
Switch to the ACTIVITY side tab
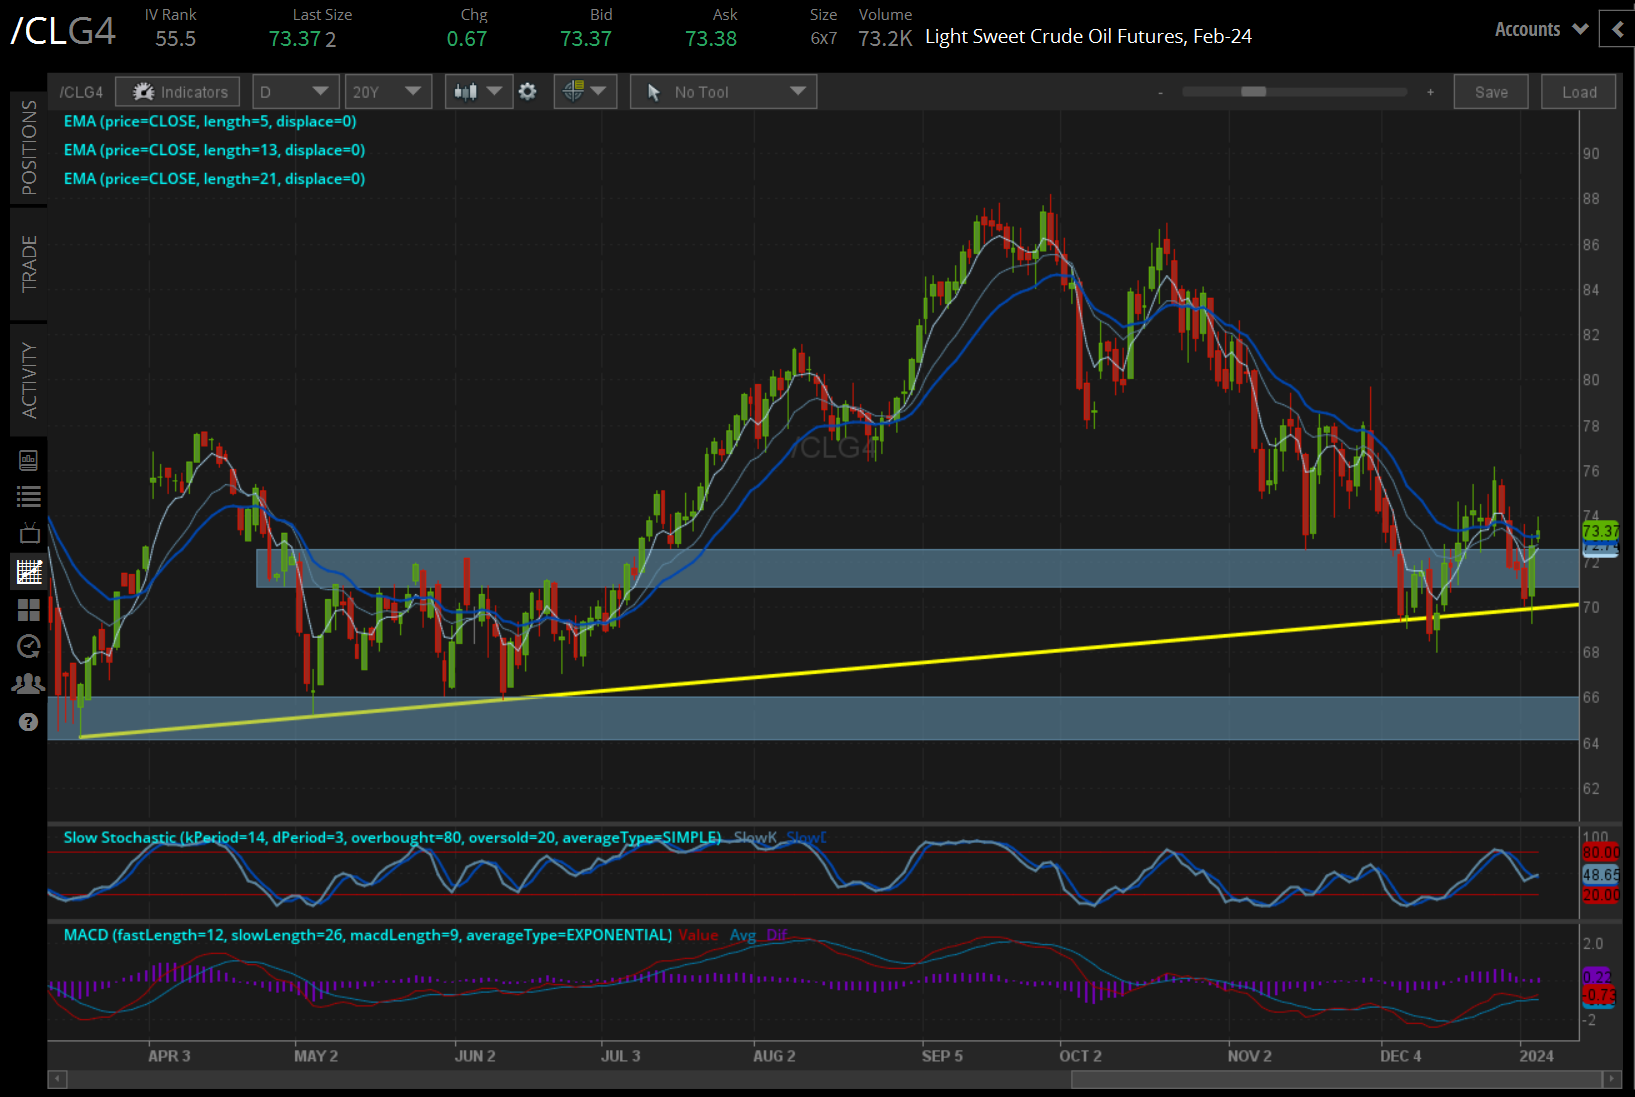(29, 380)
